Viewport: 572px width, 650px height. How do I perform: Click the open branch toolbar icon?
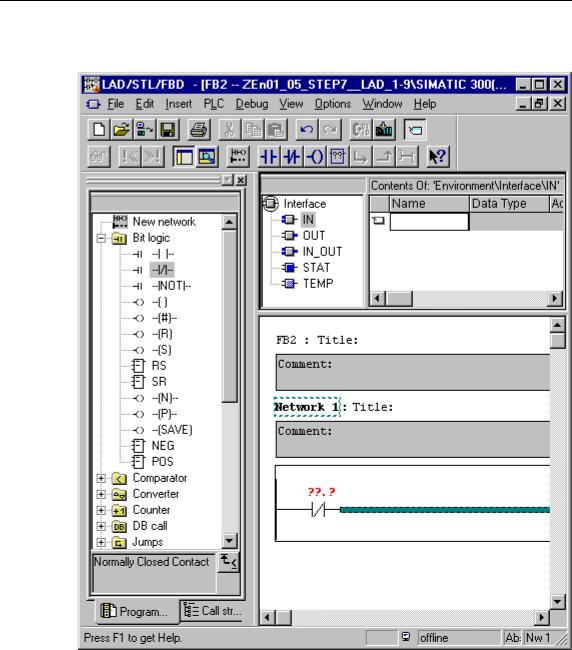pos(361,157)
